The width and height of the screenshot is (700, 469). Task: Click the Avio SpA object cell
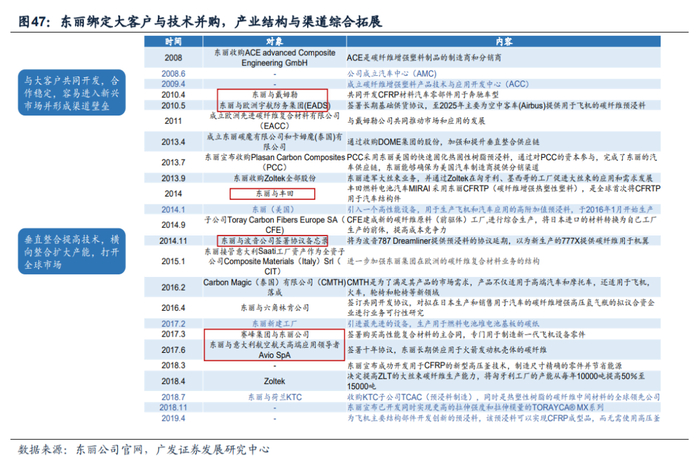tap(275, 350)
